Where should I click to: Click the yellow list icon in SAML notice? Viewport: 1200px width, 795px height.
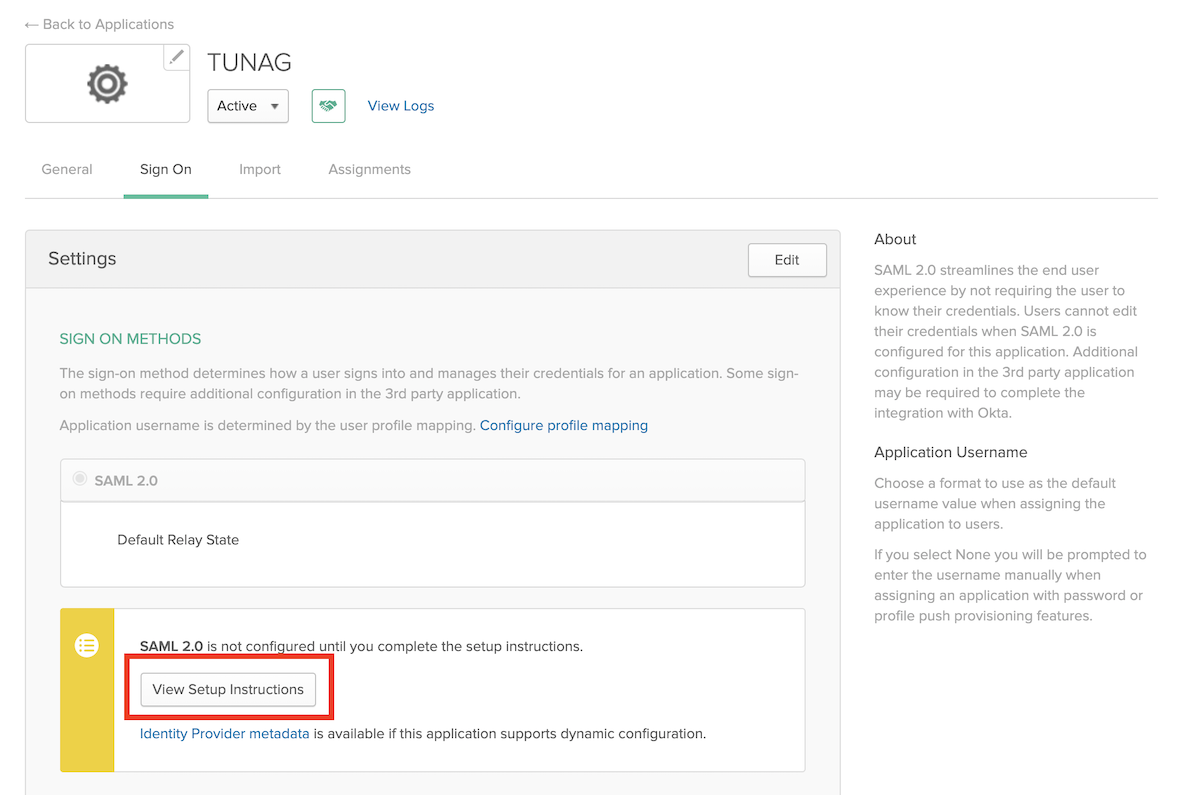click(x=87, y=646)
